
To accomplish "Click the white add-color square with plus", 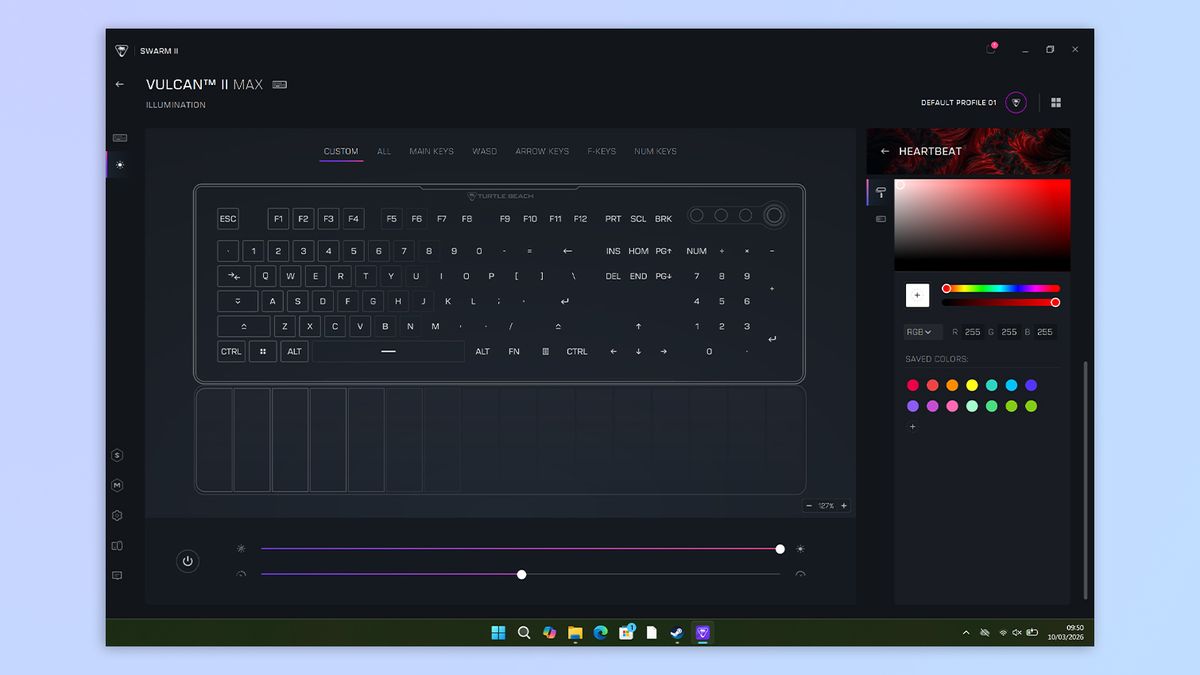I will 917,295.
